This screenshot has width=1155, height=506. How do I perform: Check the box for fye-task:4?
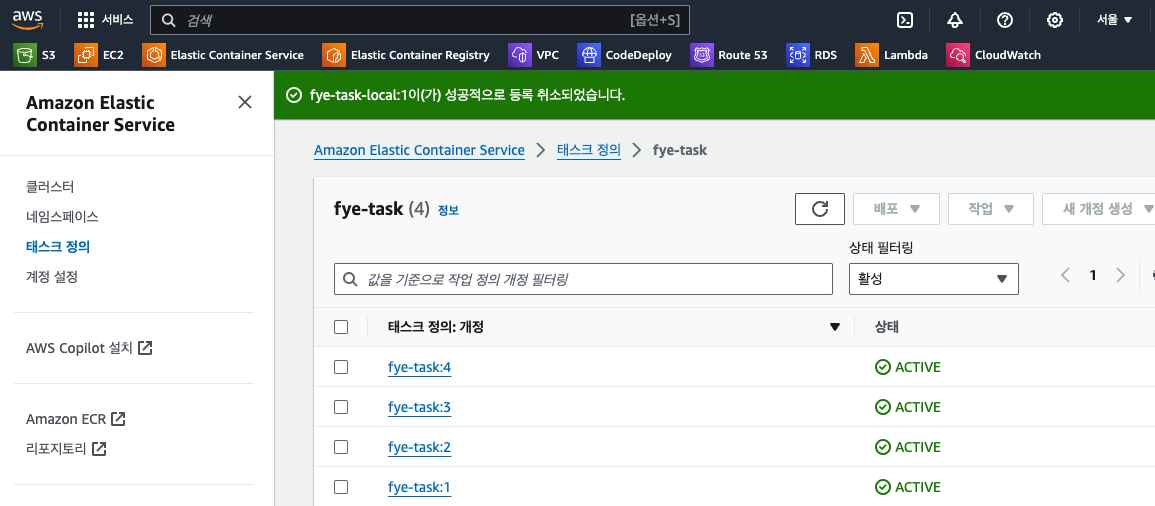pos(341,367)
